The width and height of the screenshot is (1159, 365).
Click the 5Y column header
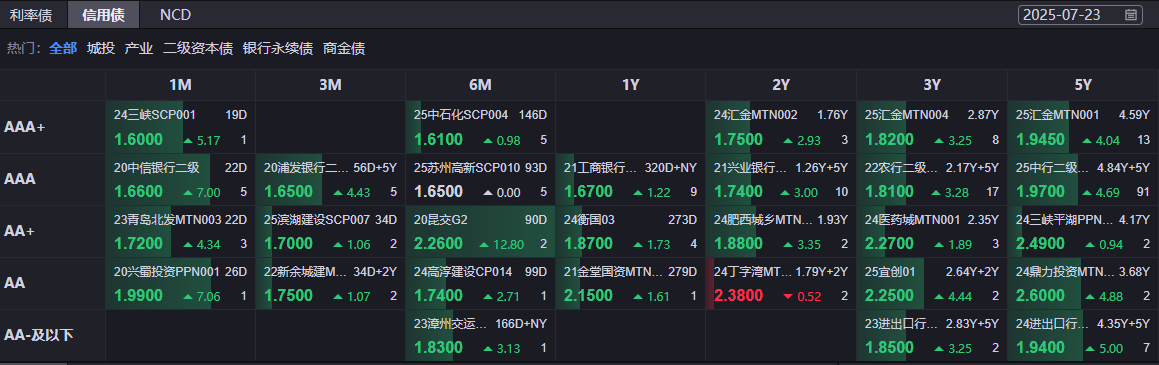(1083, 85)
